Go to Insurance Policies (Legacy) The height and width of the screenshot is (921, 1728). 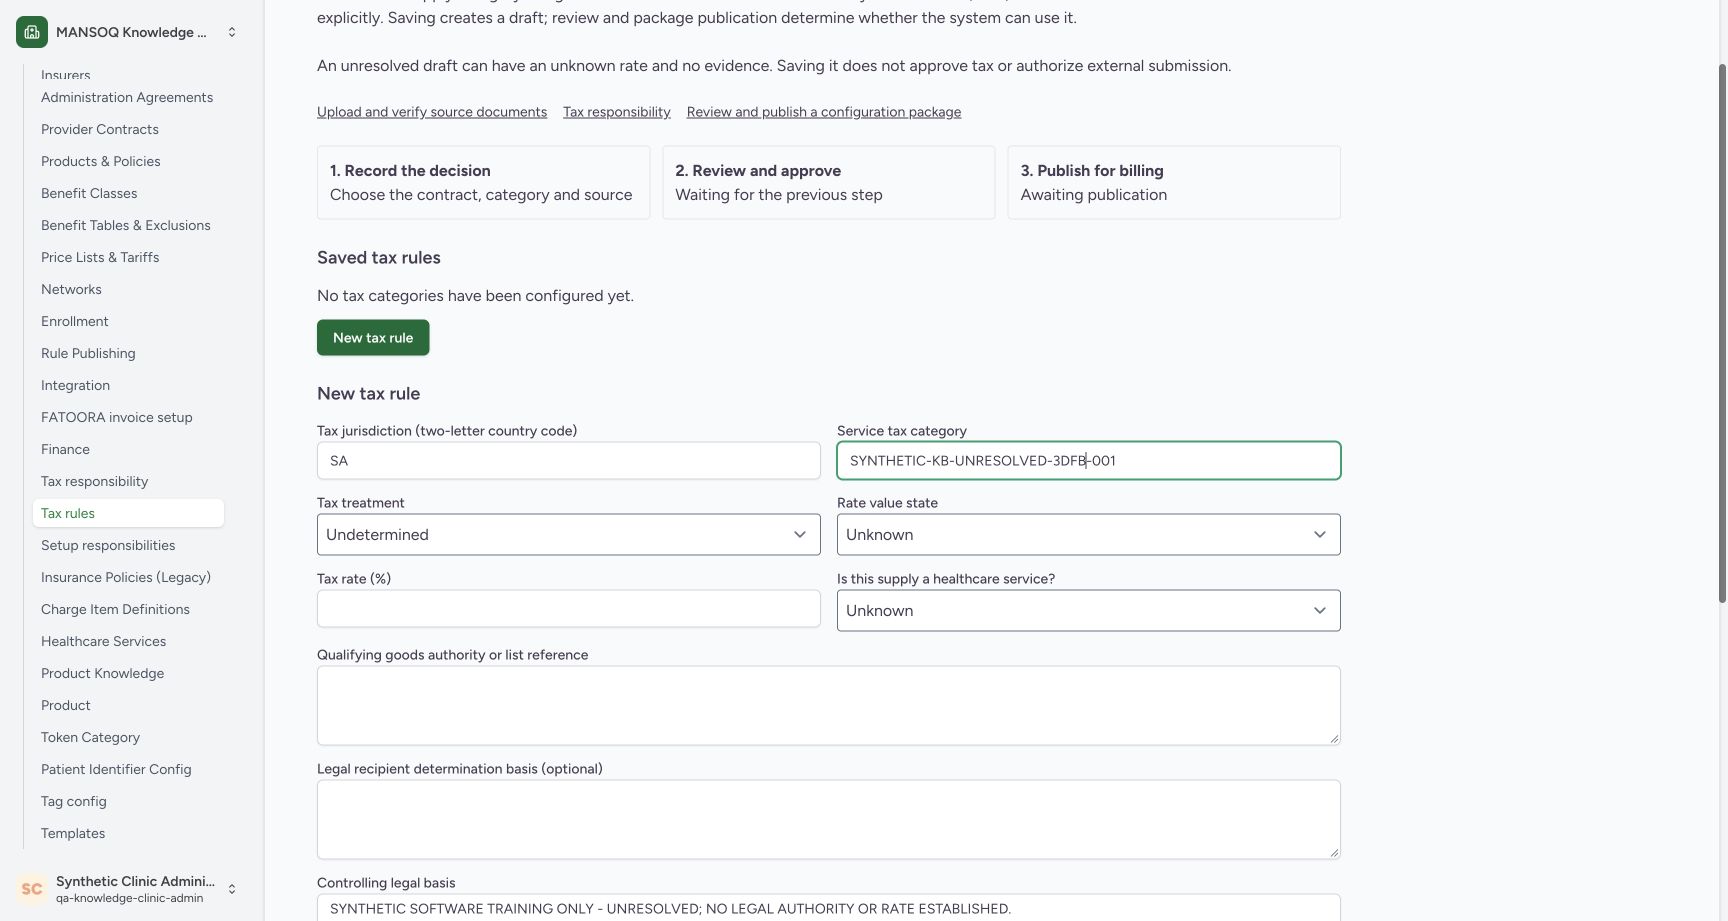click(126, 577)
